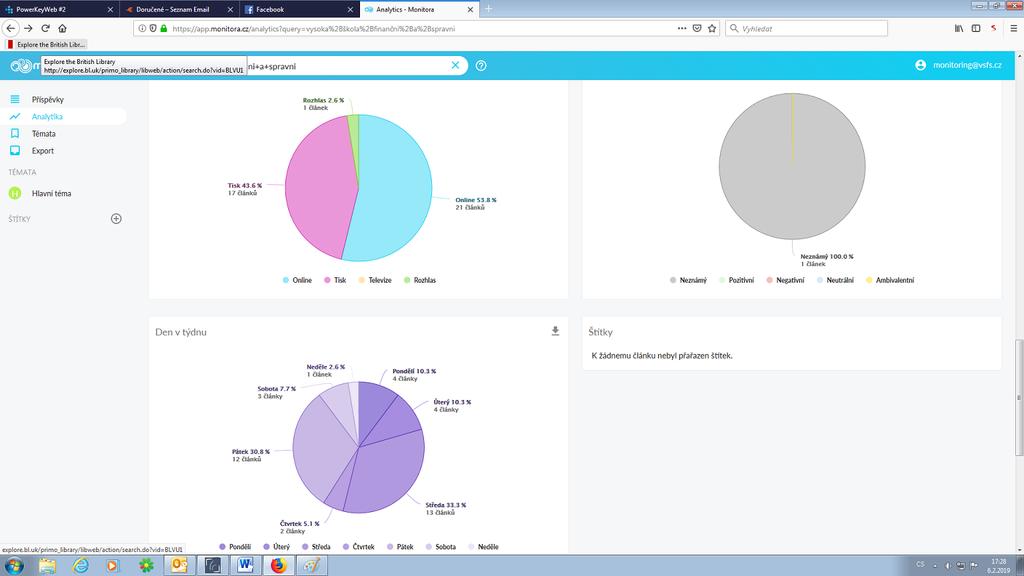Open a new browser tab
Viewport: 1024px width, 576px height.
pos(488,9)
